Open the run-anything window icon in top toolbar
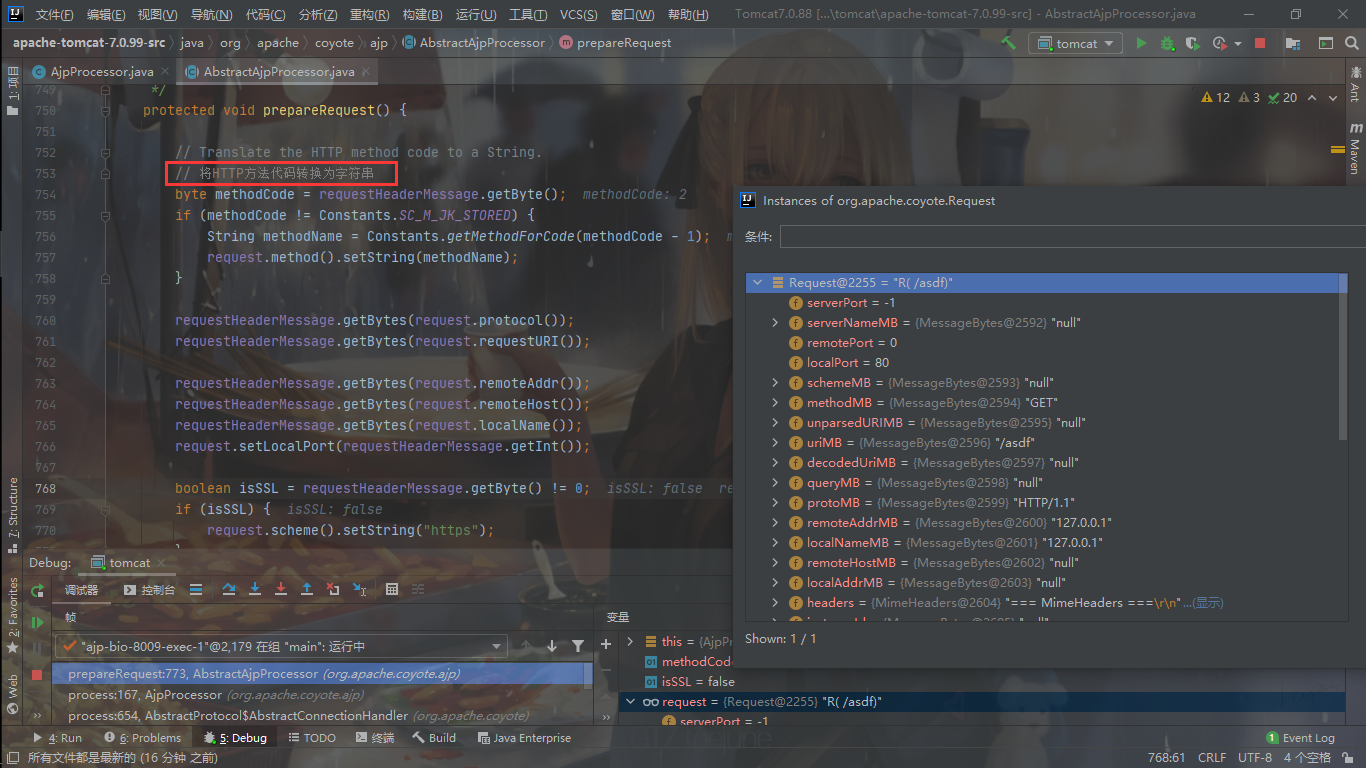The width and height of the screenshot is (1366, 768). tap(1325, 43)
